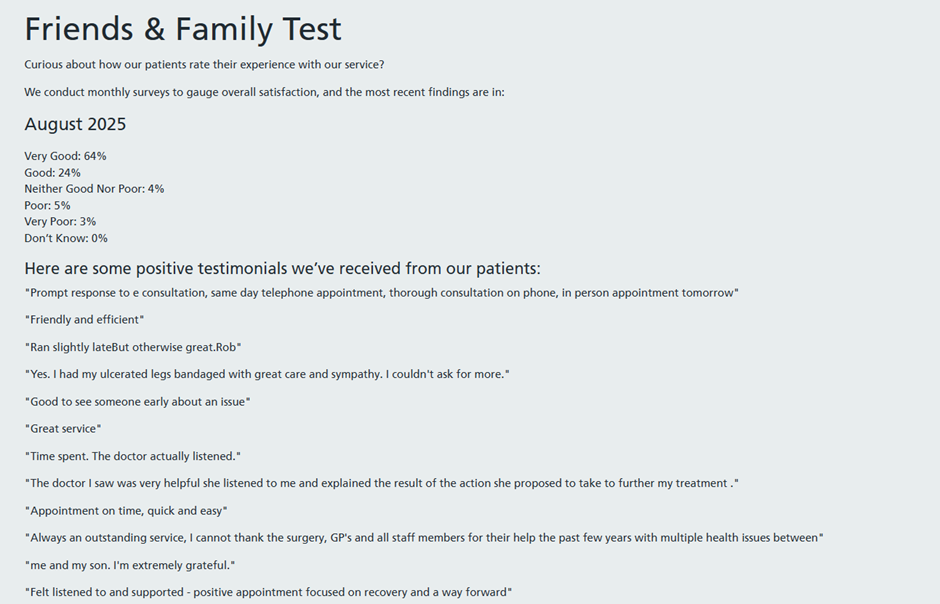Viewport: 940px width, 604px height.
Task: Select the "Good to see someone early" testimonial
Action: click(x=137, y=401)
